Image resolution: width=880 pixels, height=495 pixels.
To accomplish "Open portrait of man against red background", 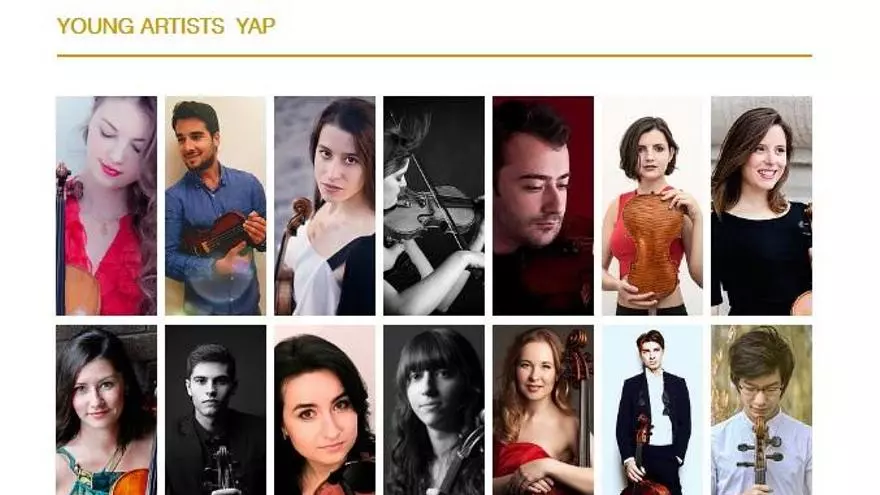I will [543, 205].
